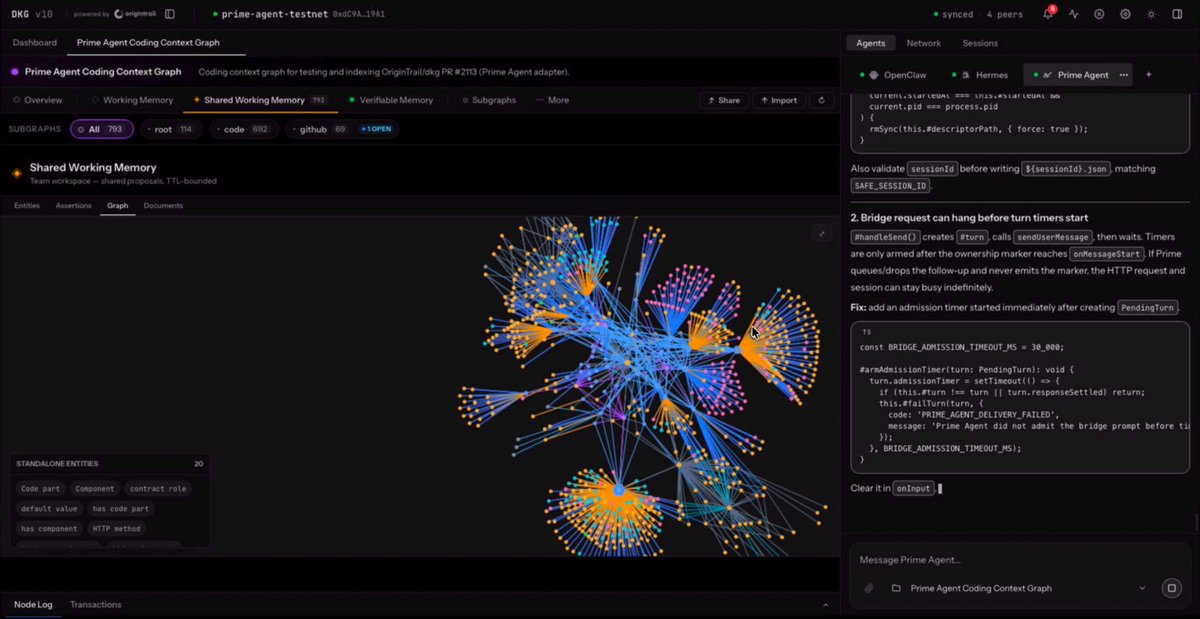Image resolution: width=1200 pixels, height=619 pixels.
Task: Open settings gear in top bar
Action: (x=1125, y=14)
